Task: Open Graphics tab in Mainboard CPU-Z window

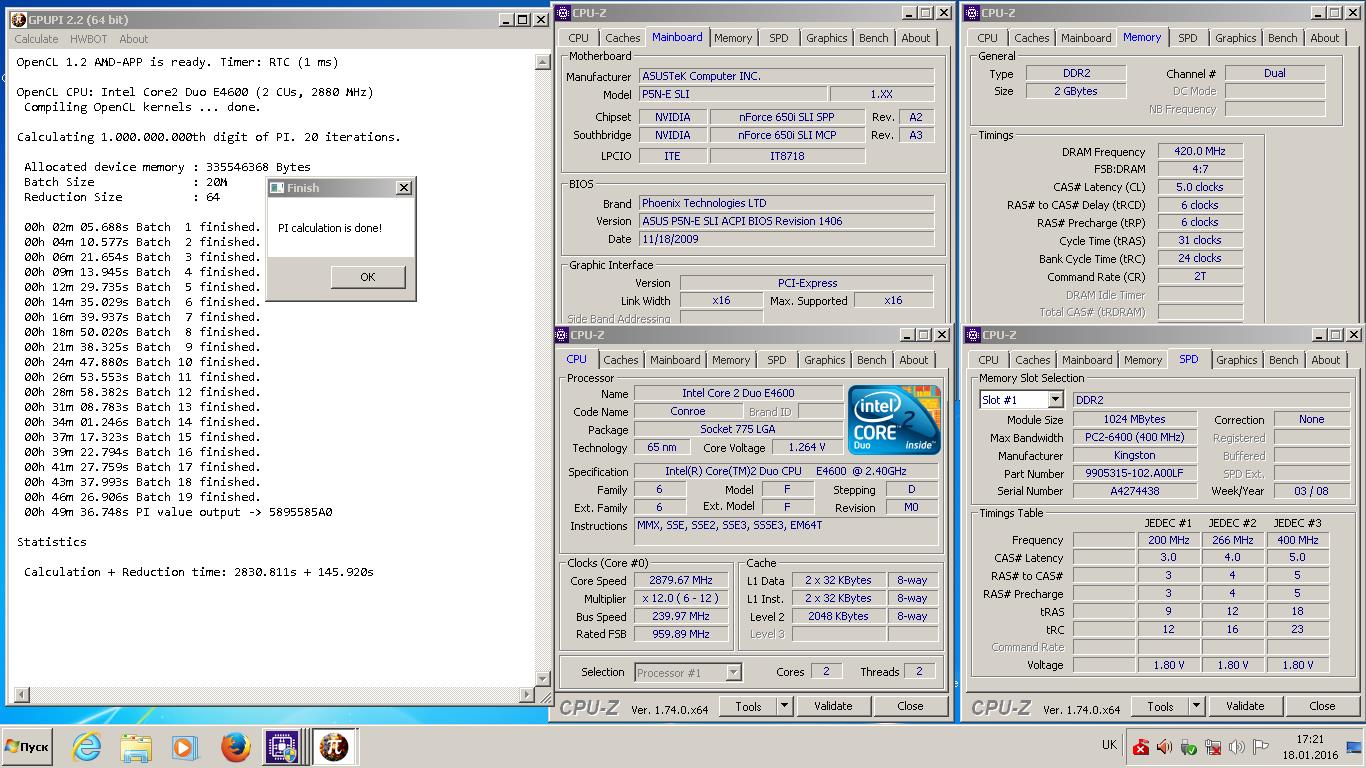Action: click(x=826, y=38)
